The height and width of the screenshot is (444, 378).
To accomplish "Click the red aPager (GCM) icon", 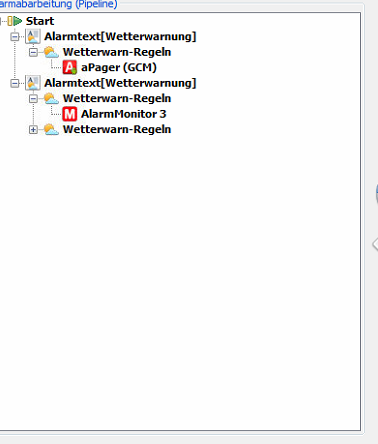I will (x=69, y=67).
